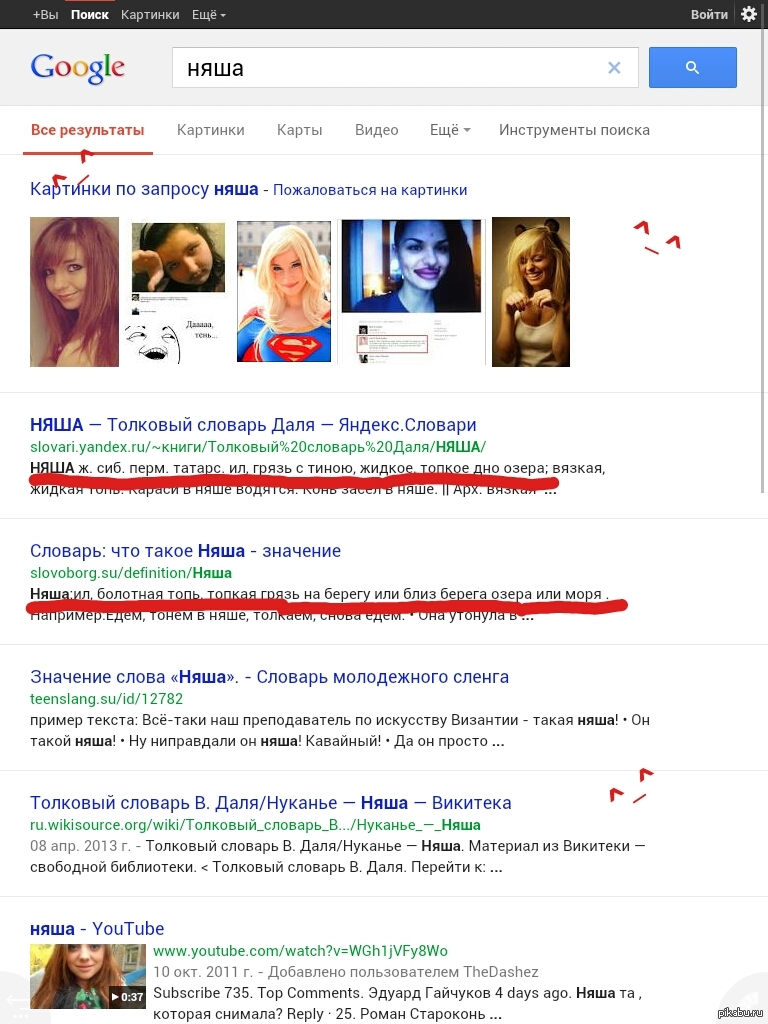Play the YouTube video thumbnail

click(88, 976)
